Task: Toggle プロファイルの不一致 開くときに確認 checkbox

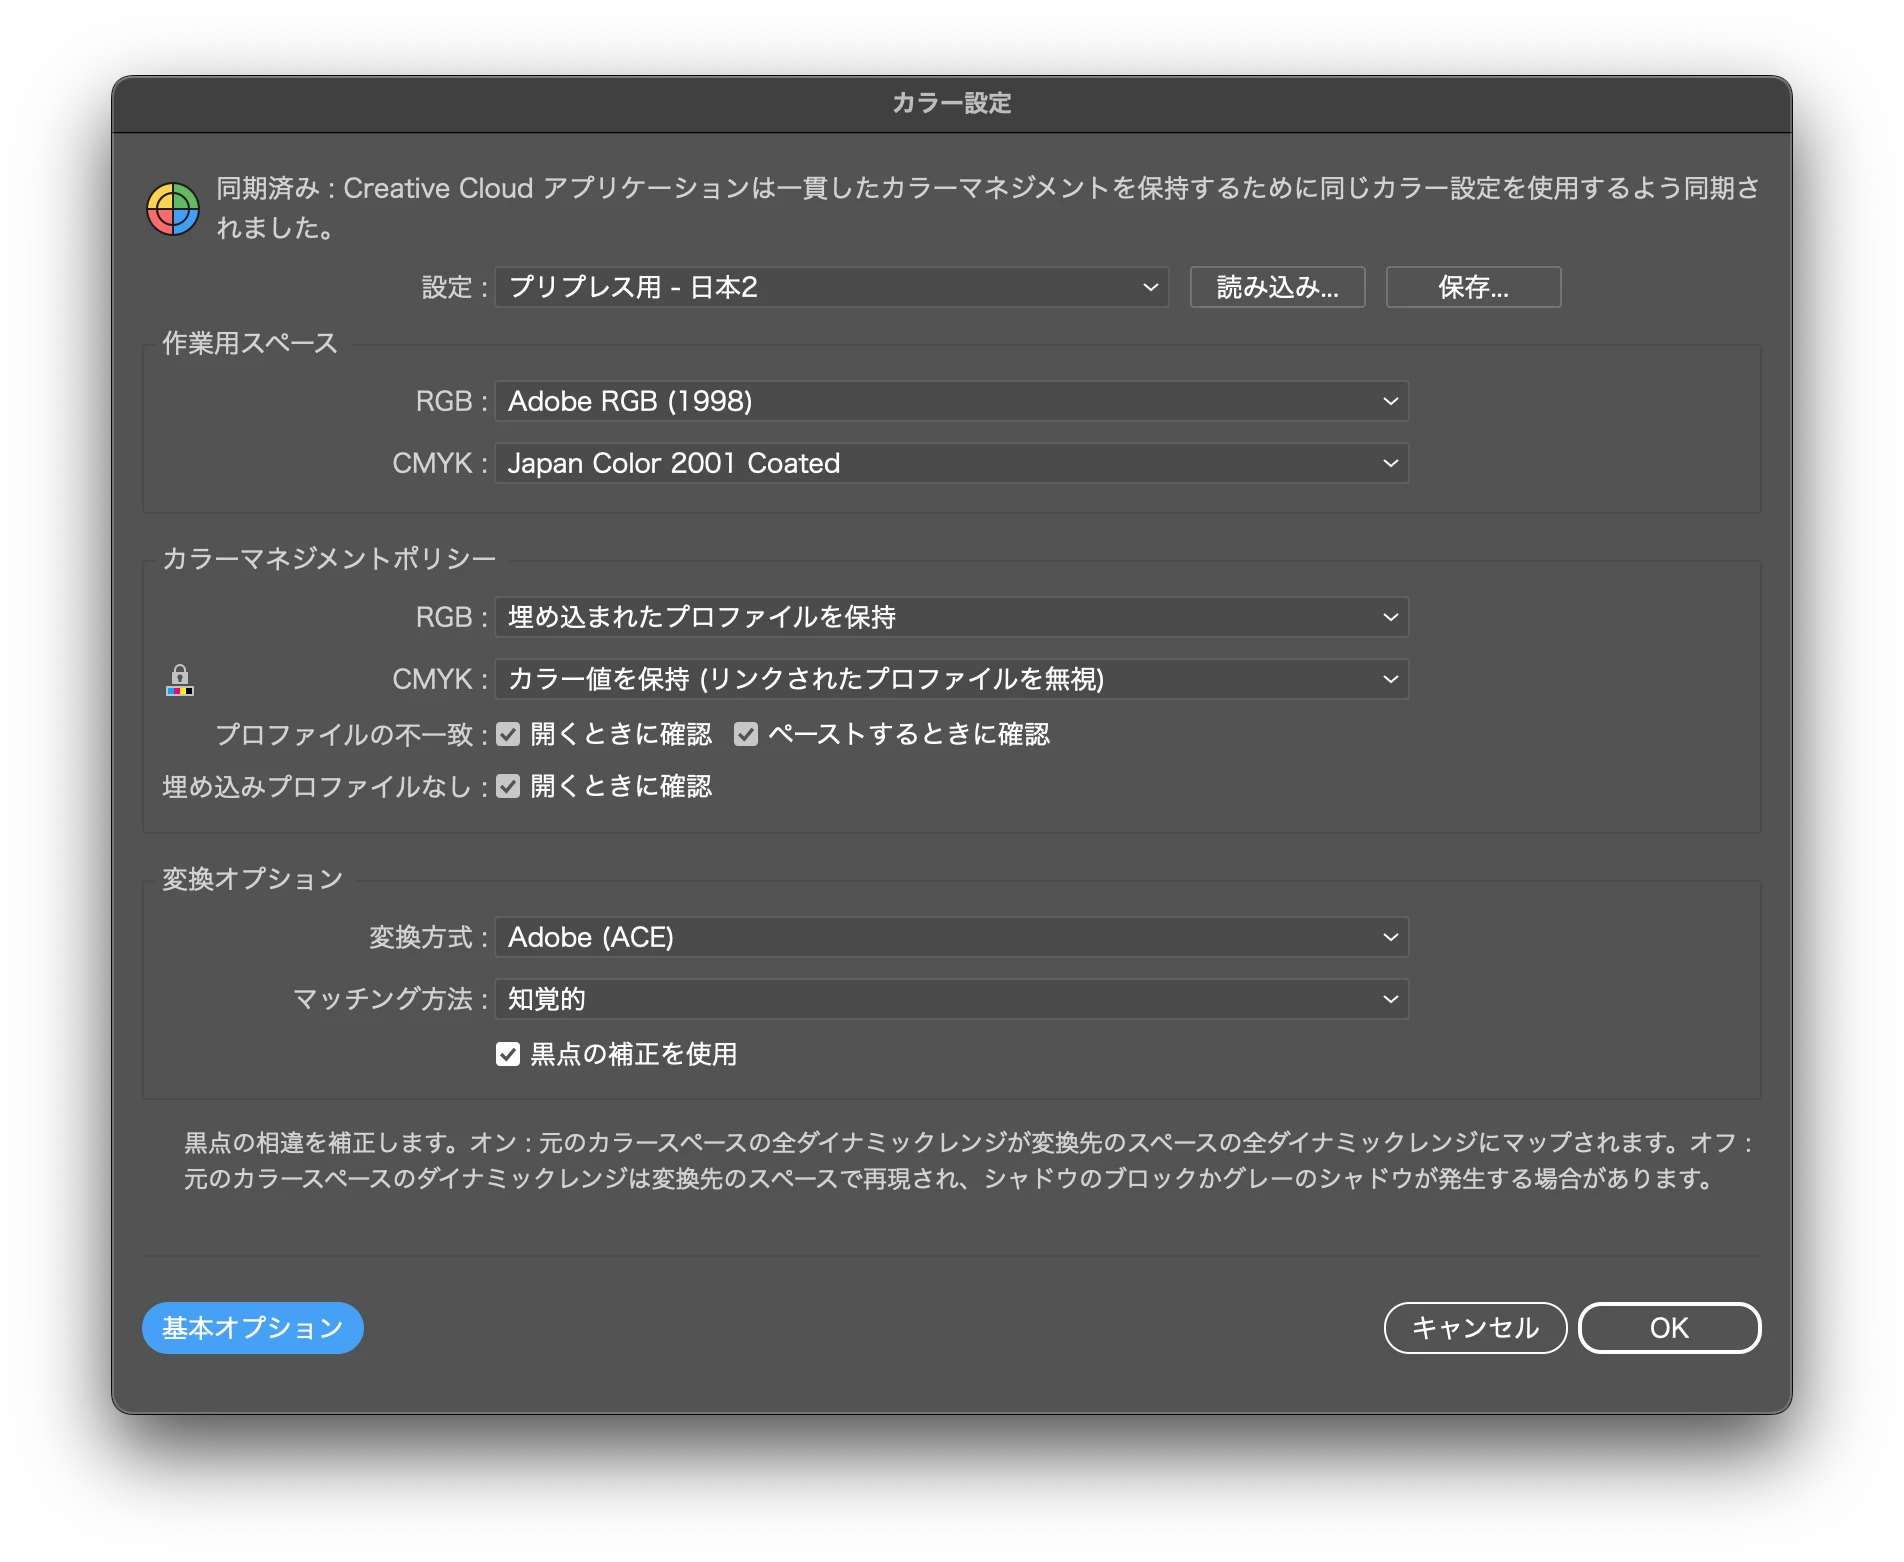Action: pyautogui.click(x=508, y=734)
